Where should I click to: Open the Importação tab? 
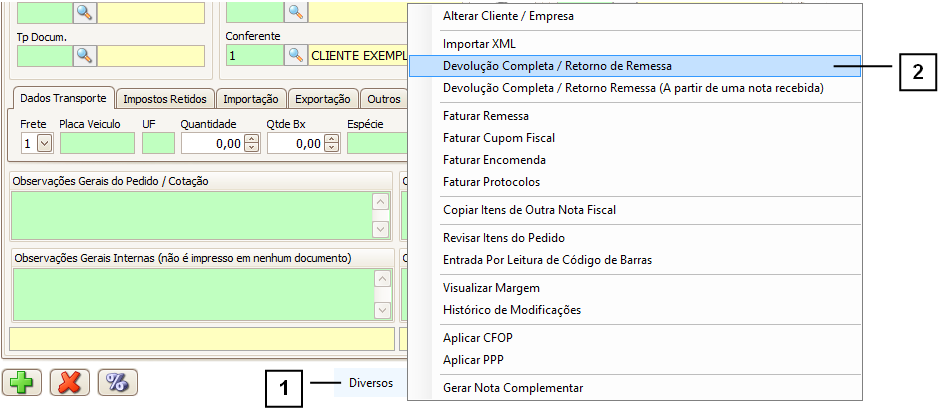(x=251, y=99)
